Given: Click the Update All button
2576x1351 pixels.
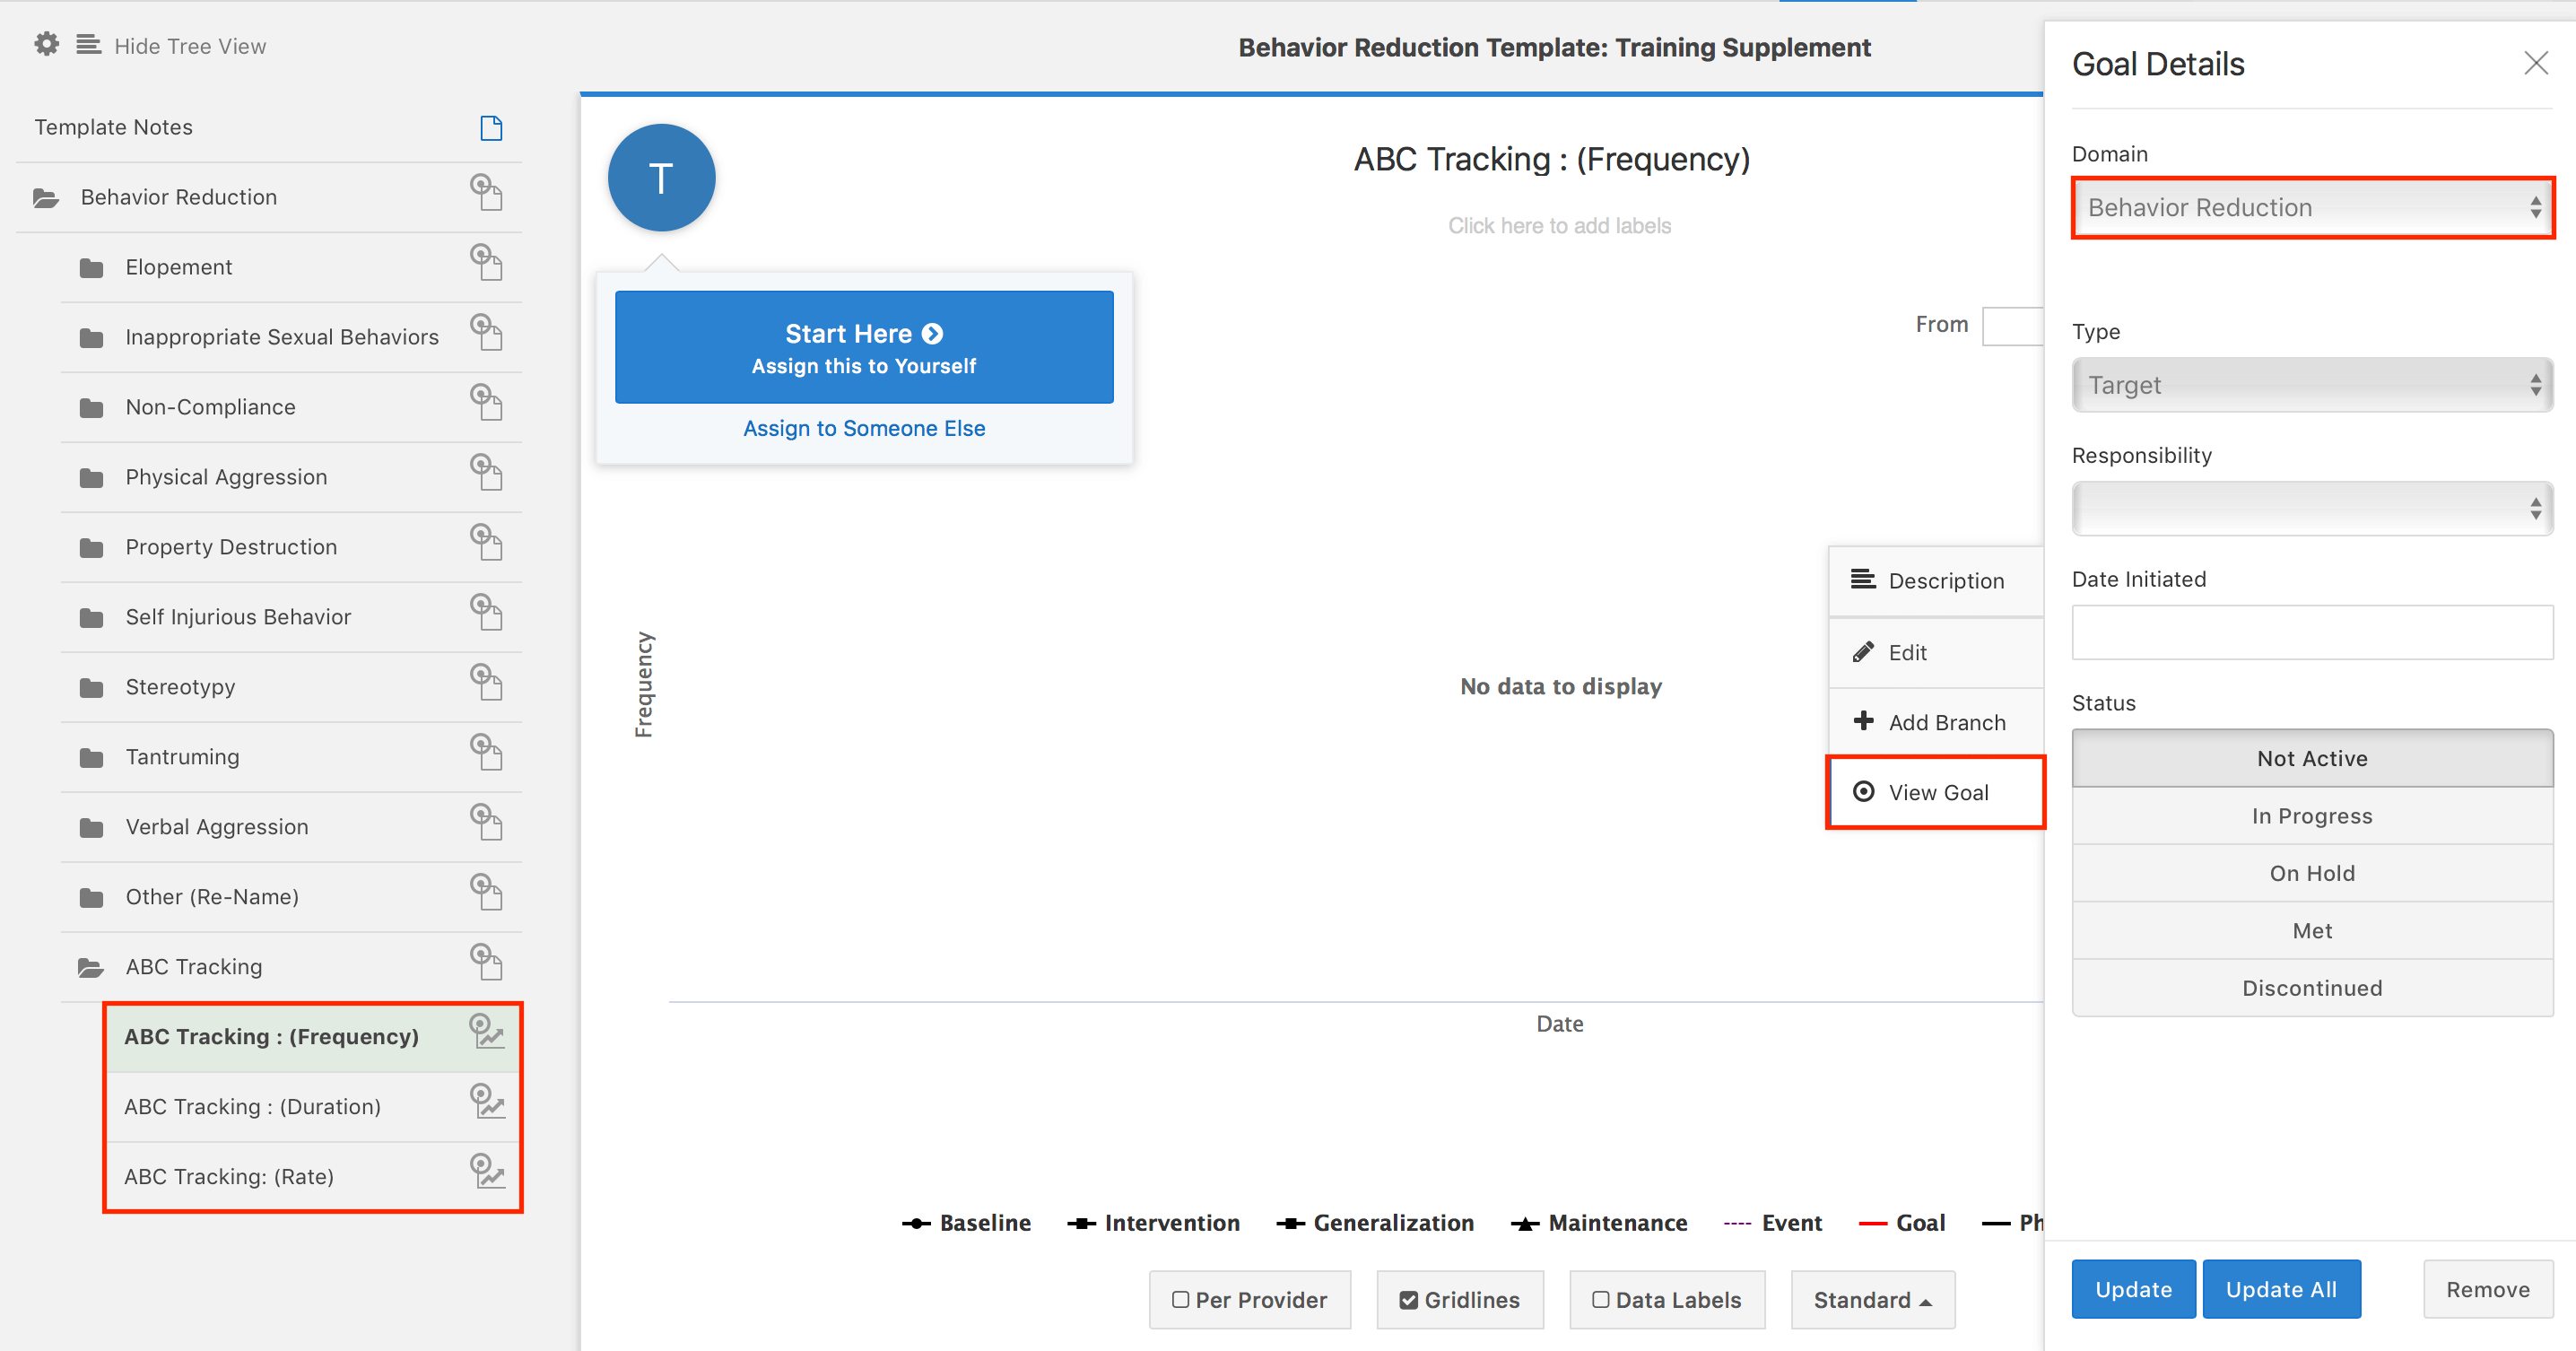Looking at the screenshot, I should [2280, 1290].
